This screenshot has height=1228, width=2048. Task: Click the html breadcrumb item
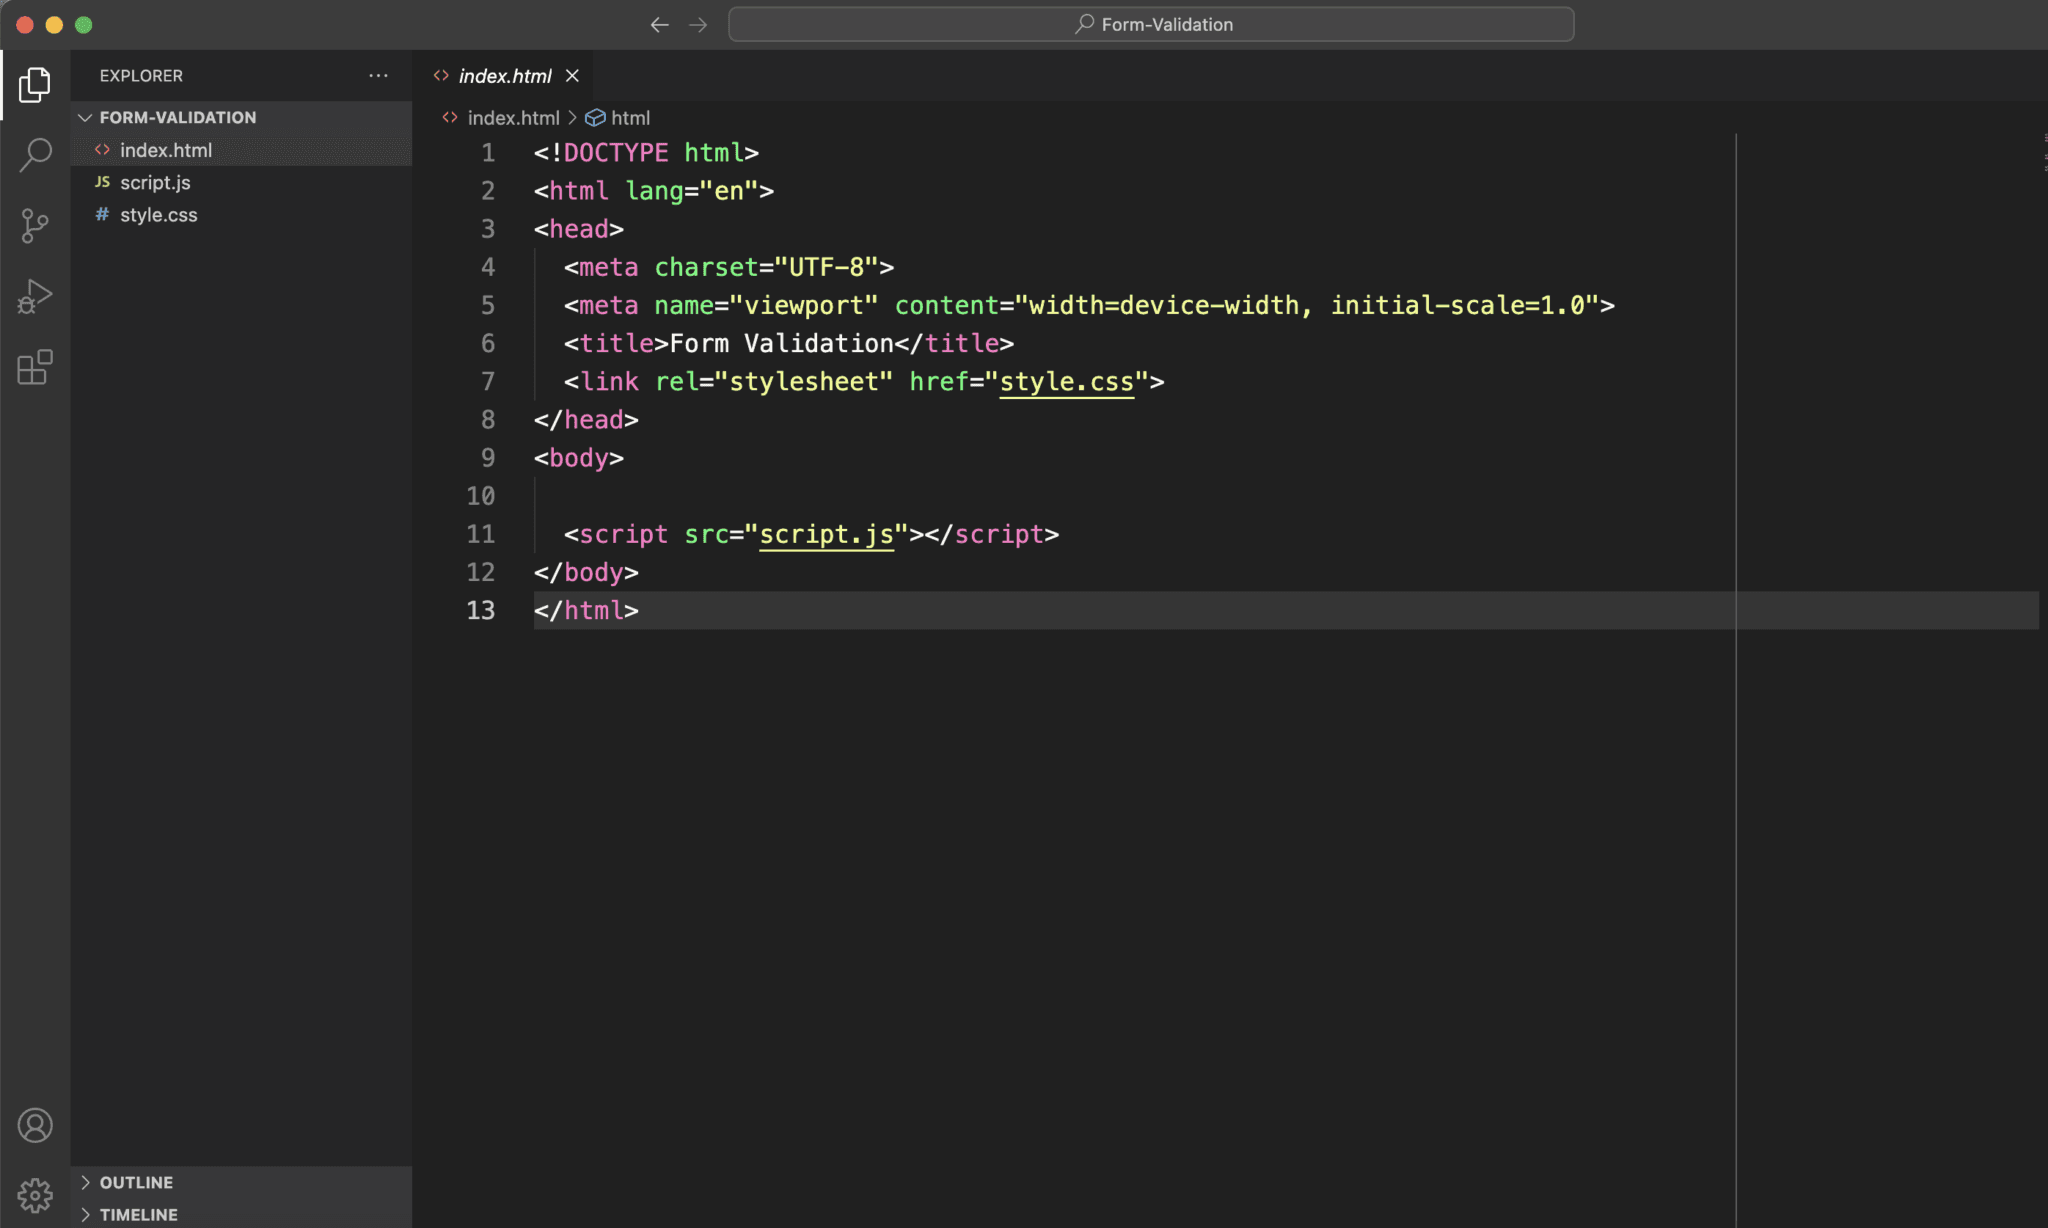(x=631, y=117)
